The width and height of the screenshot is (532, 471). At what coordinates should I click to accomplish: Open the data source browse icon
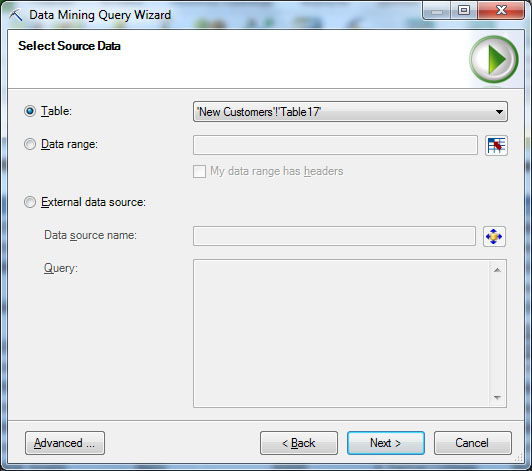(494, 236)
